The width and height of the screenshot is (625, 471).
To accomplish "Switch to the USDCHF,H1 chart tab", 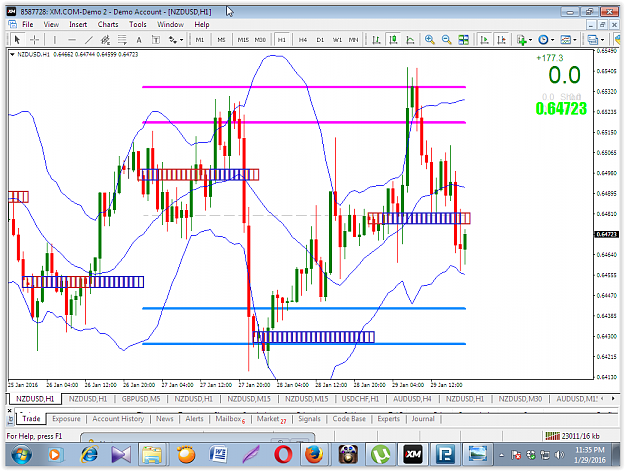I will click(x=360, y=398).
